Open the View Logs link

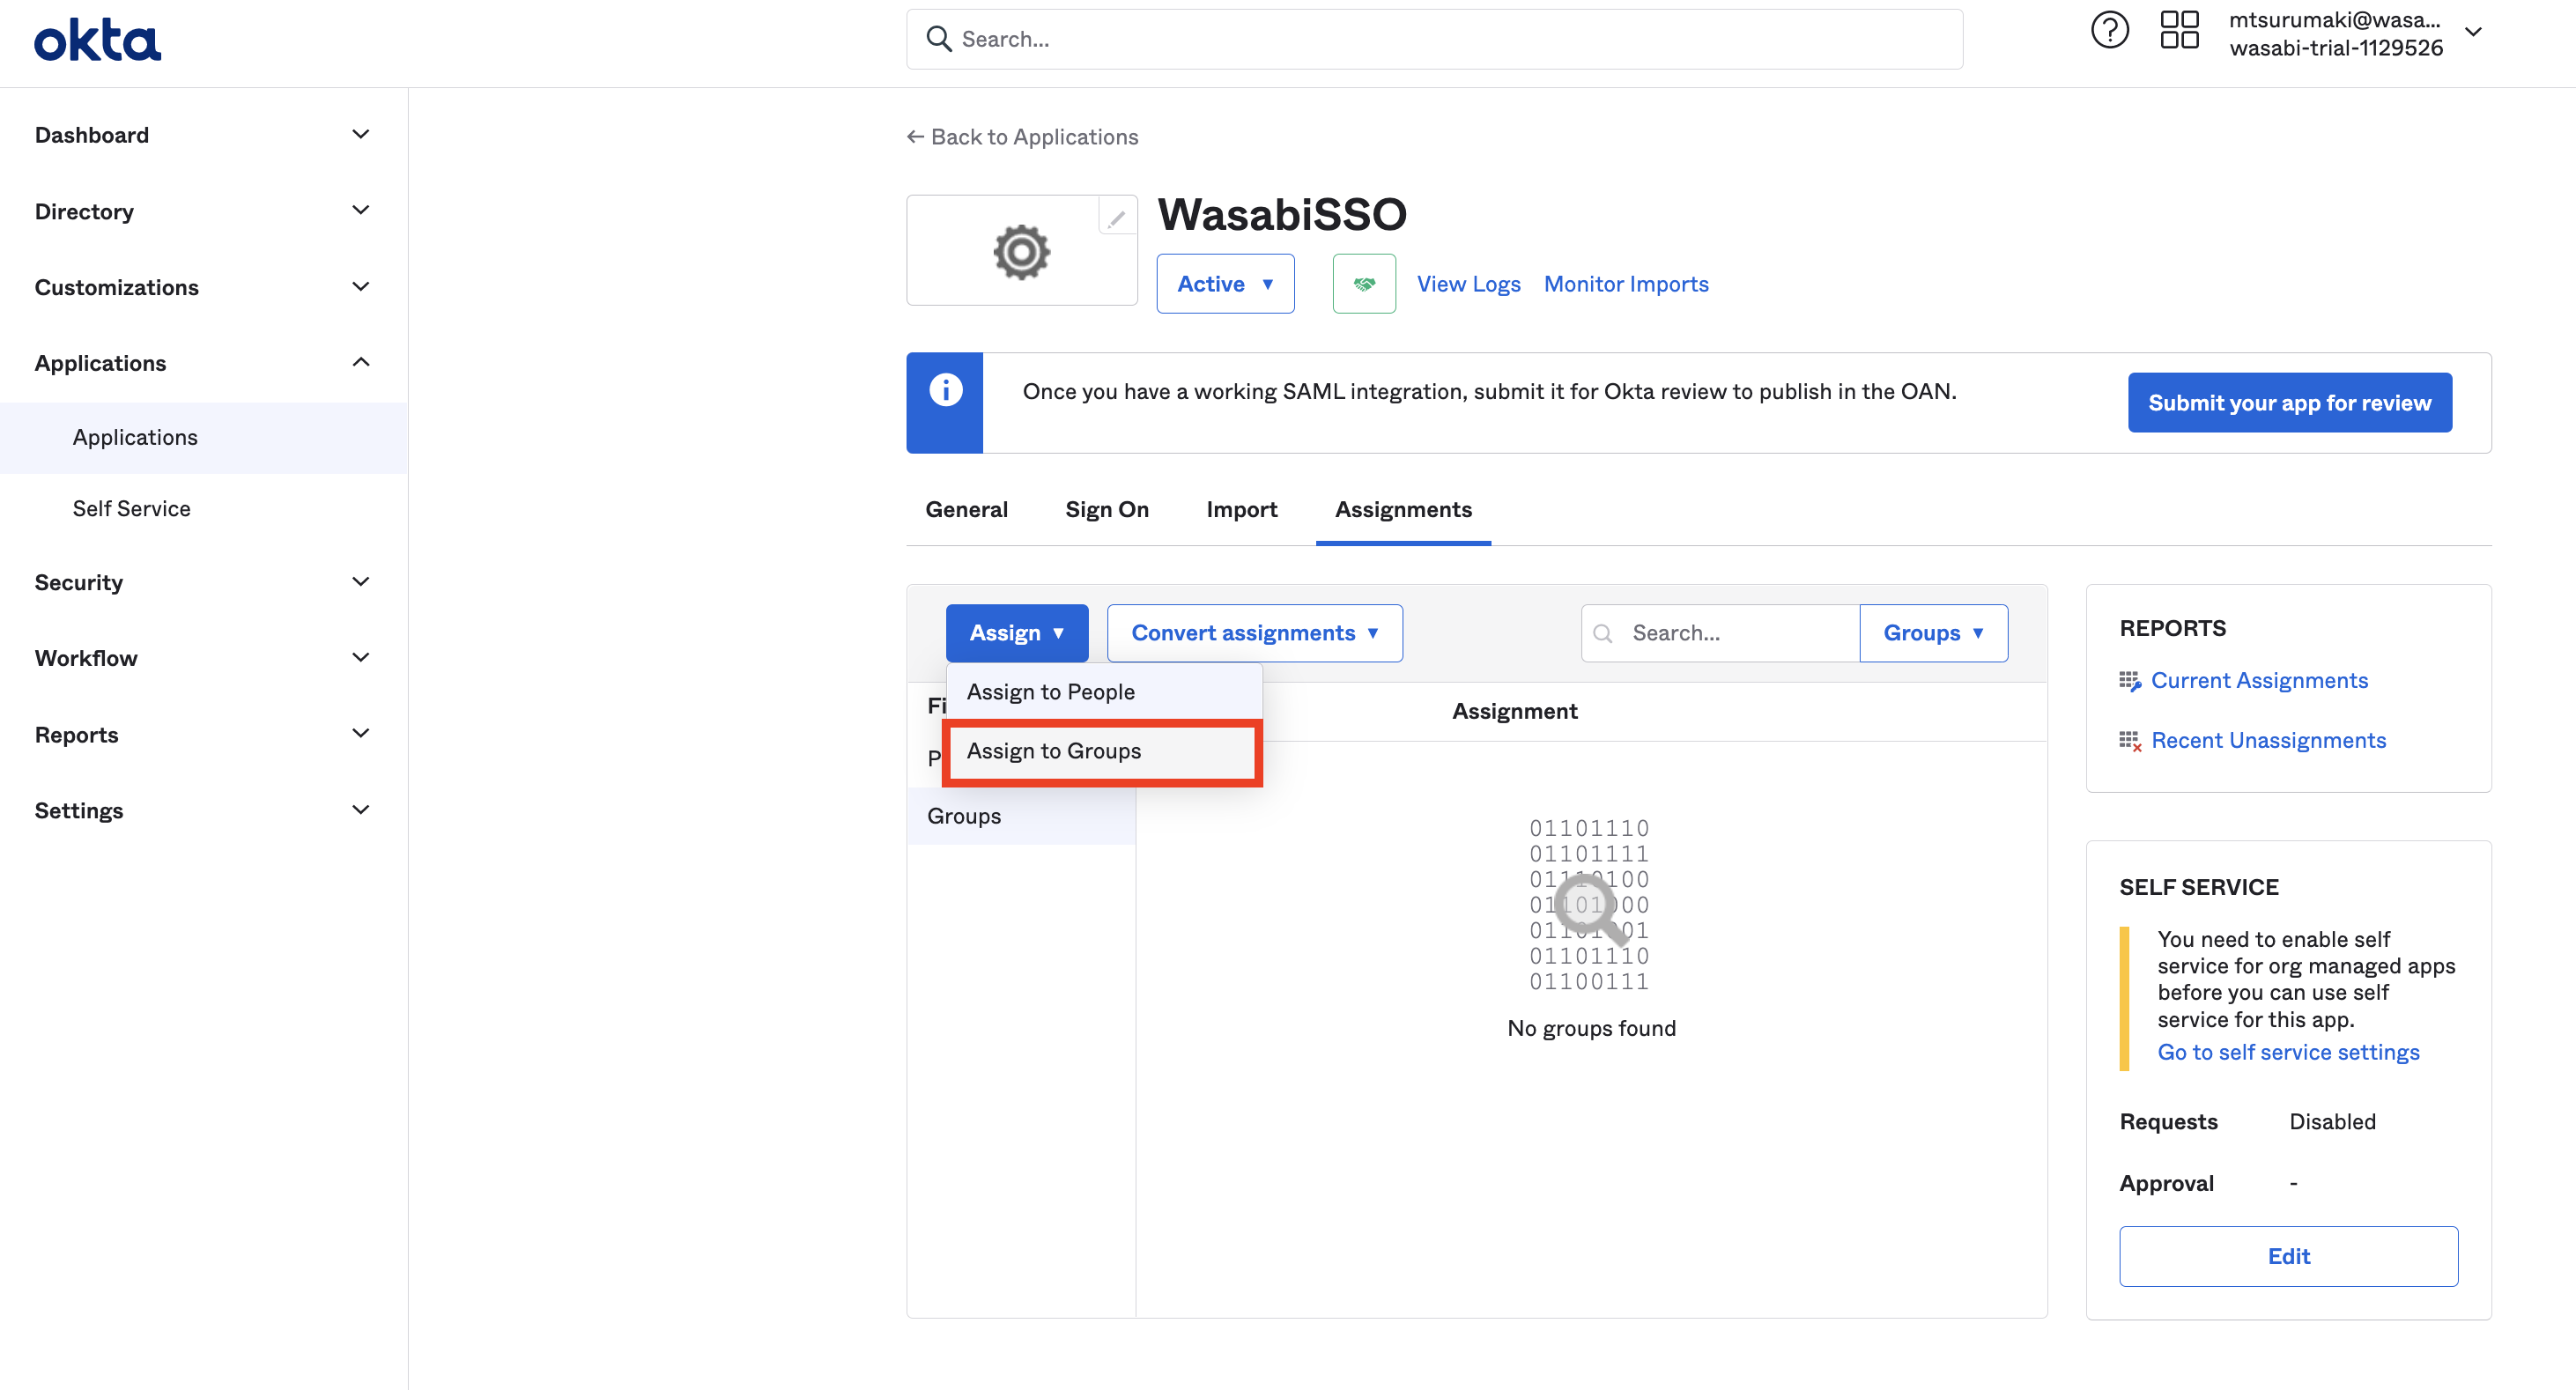(1468, 284)
